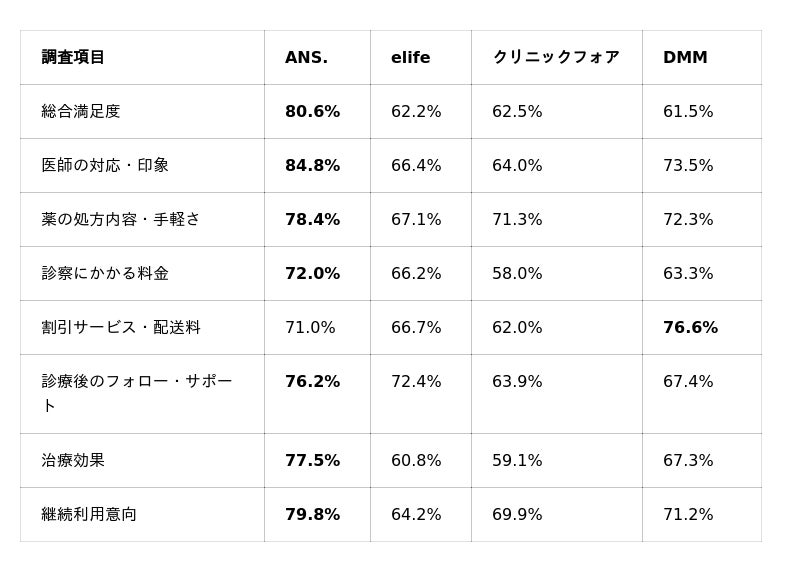Click the elife column header
Image resolution: width=800 pixels, height=572 pixels.
click(410, 57)
